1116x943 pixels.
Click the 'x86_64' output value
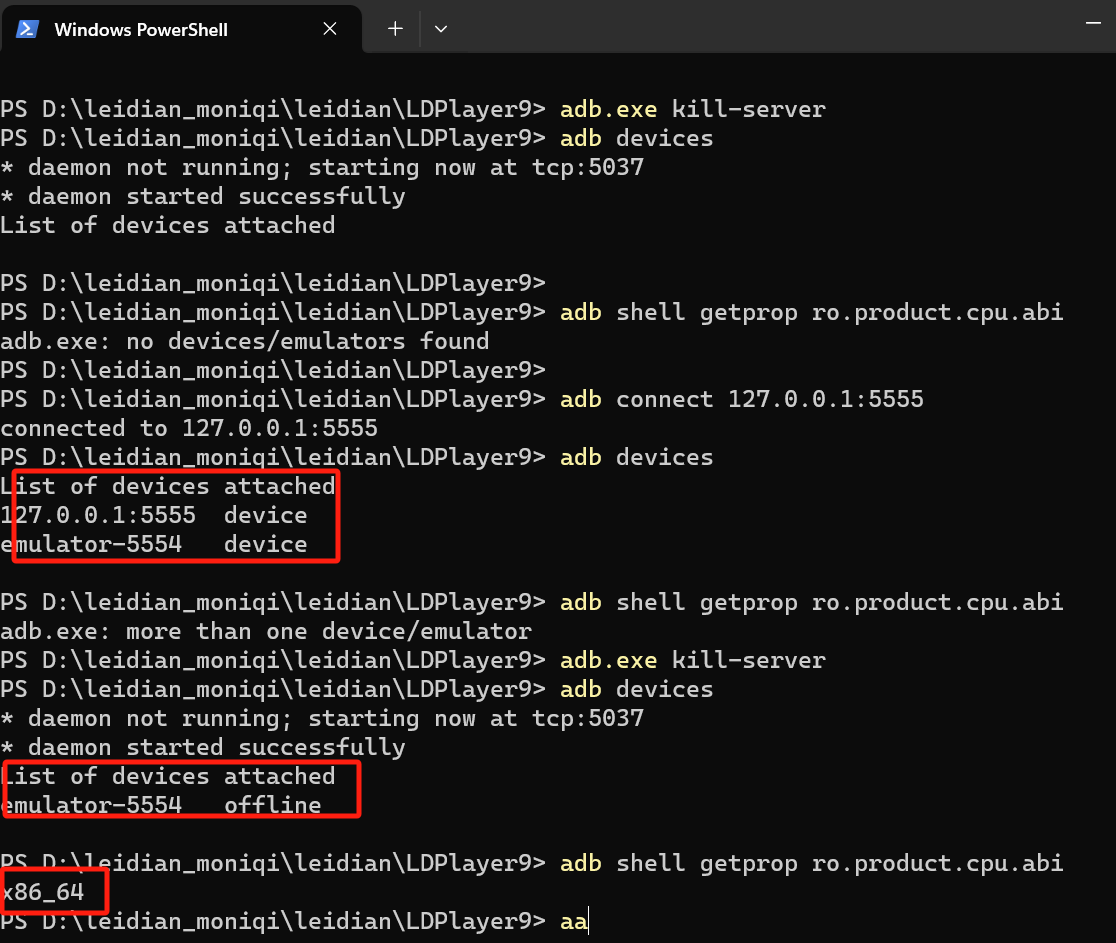point(43,892)
